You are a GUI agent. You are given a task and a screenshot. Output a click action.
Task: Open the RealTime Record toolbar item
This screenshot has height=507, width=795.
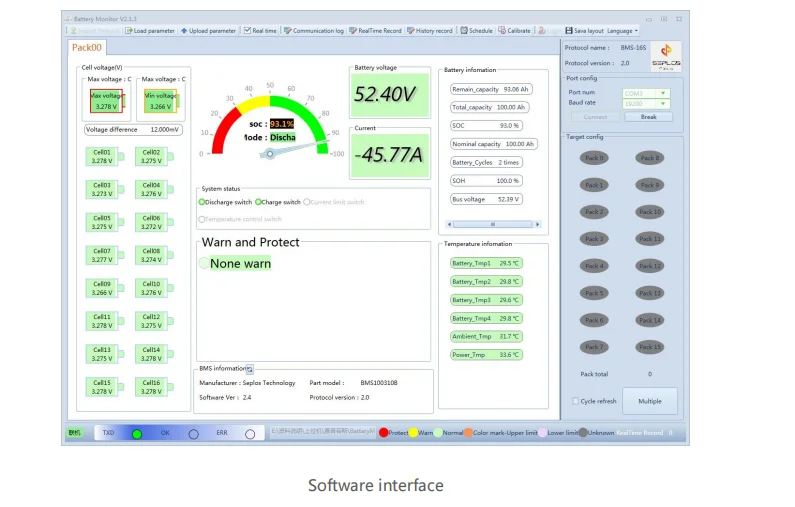(354, 31)
